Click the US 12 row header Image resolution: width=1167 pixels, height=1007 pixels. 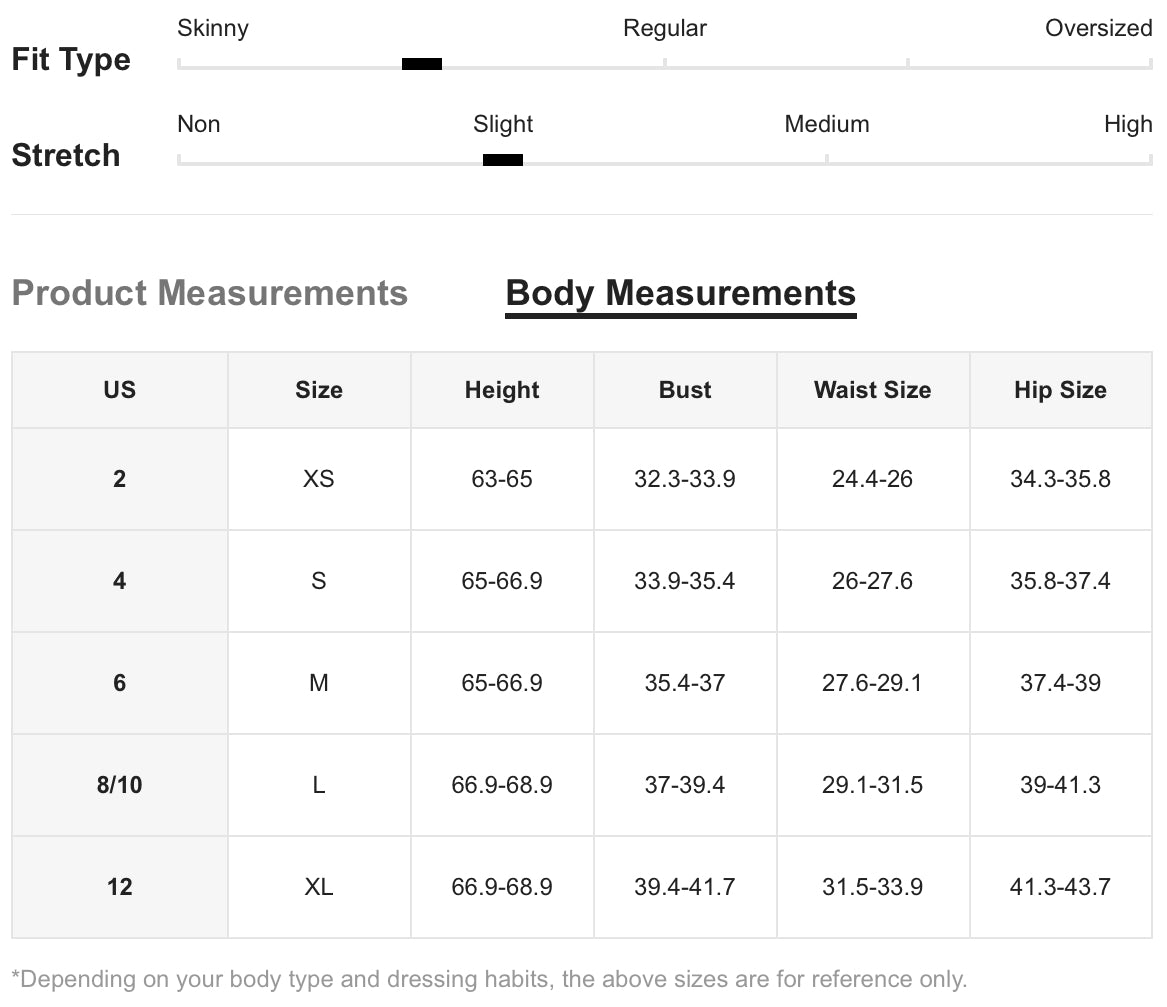(120, 887)
